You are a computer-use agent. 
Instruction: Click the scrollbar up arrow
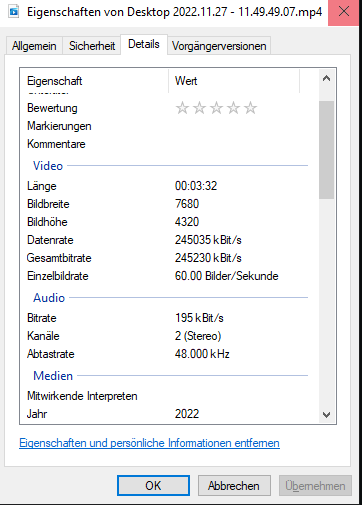click(326, 79)
